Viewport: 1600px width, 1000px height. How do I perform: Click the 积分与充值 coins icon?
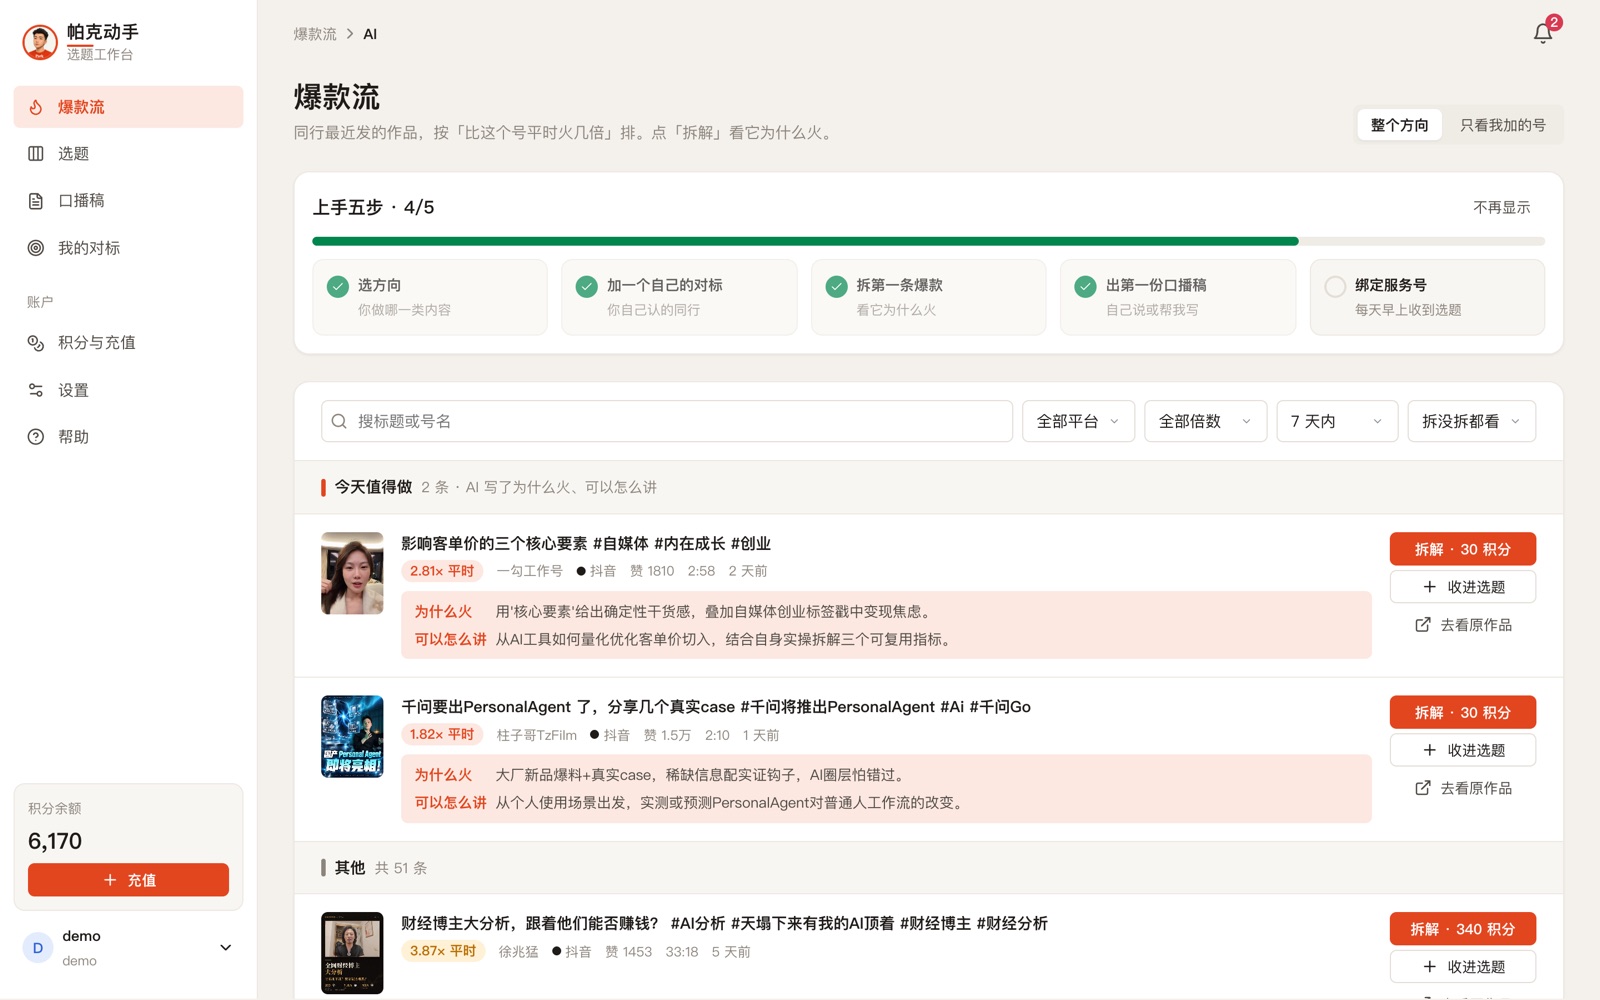[x=36, y=343]
